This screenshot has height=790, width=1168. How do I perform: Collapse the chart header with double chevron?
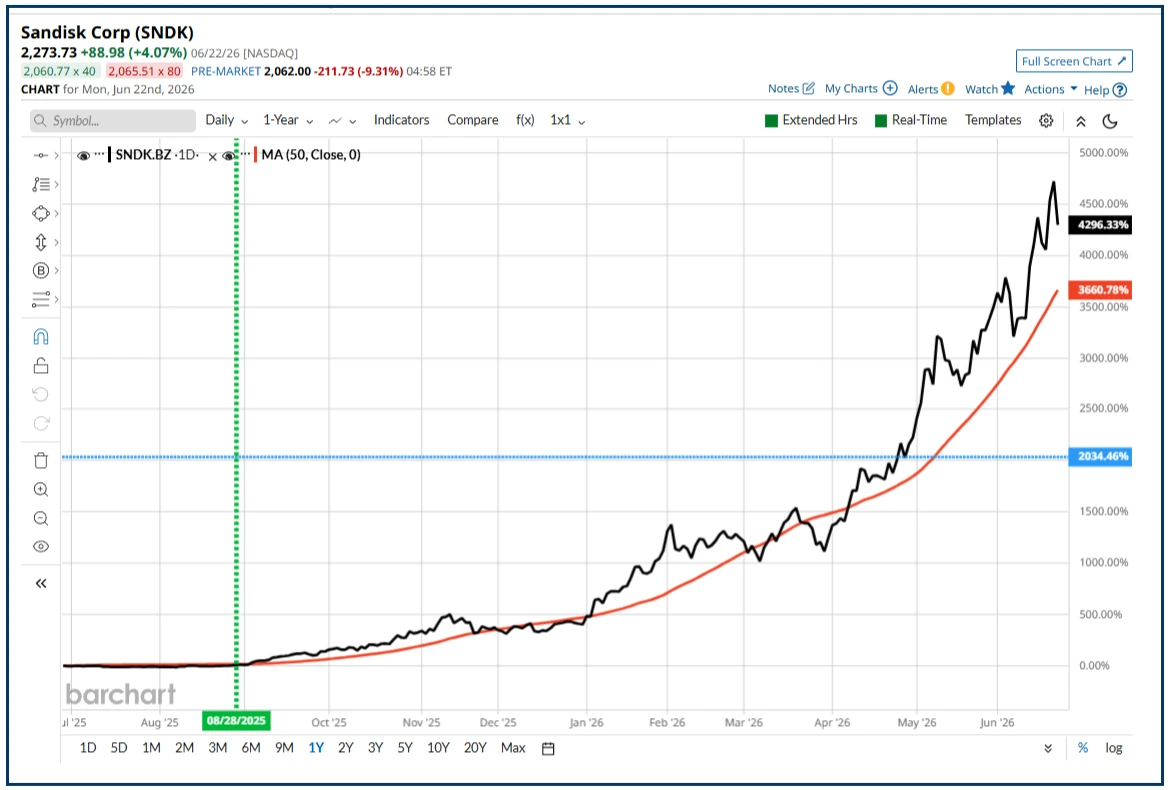(x=1081, y=121)
